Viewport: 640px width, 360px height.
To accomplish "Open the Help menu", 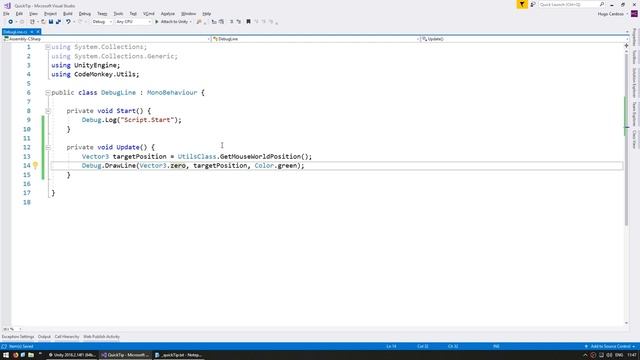I will click(x=207, y=14).
